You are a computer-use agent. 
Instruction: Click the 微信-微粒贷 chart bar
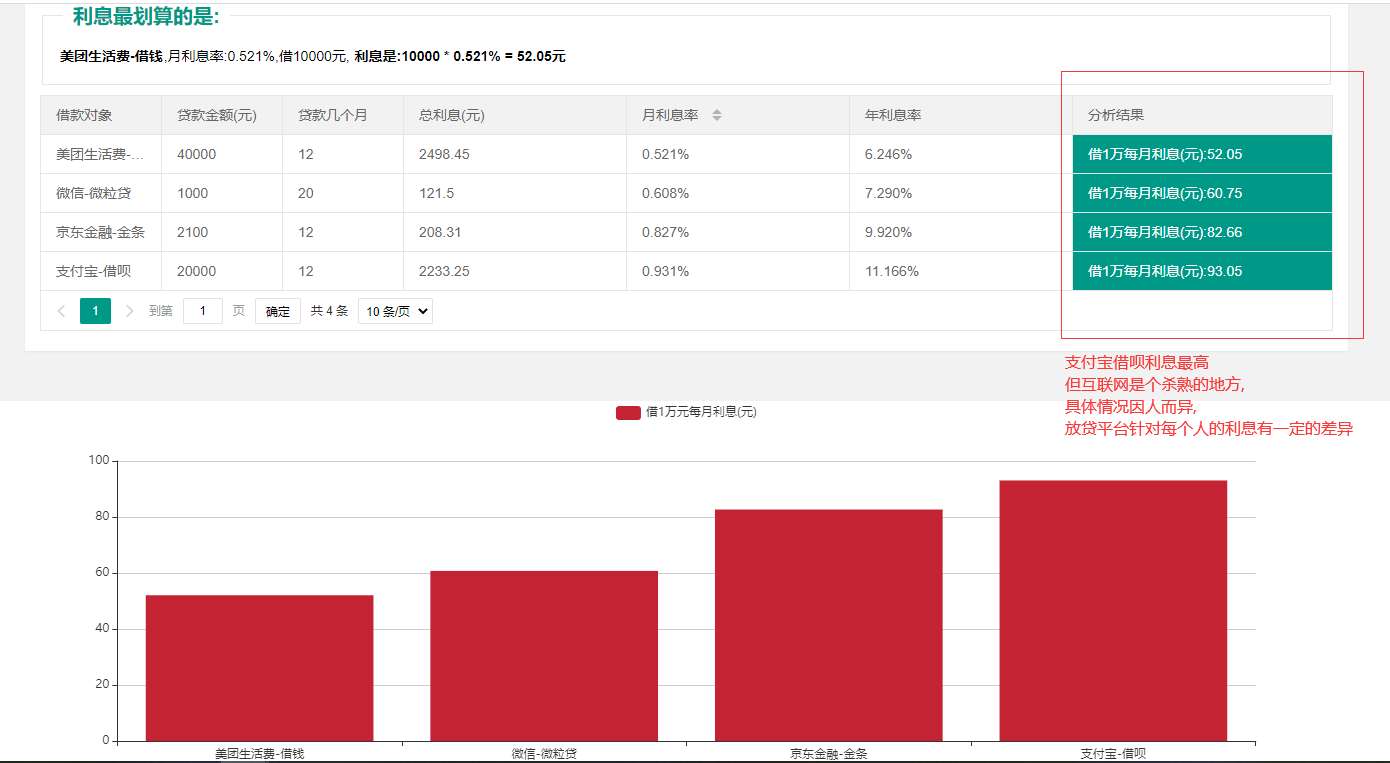544,656
